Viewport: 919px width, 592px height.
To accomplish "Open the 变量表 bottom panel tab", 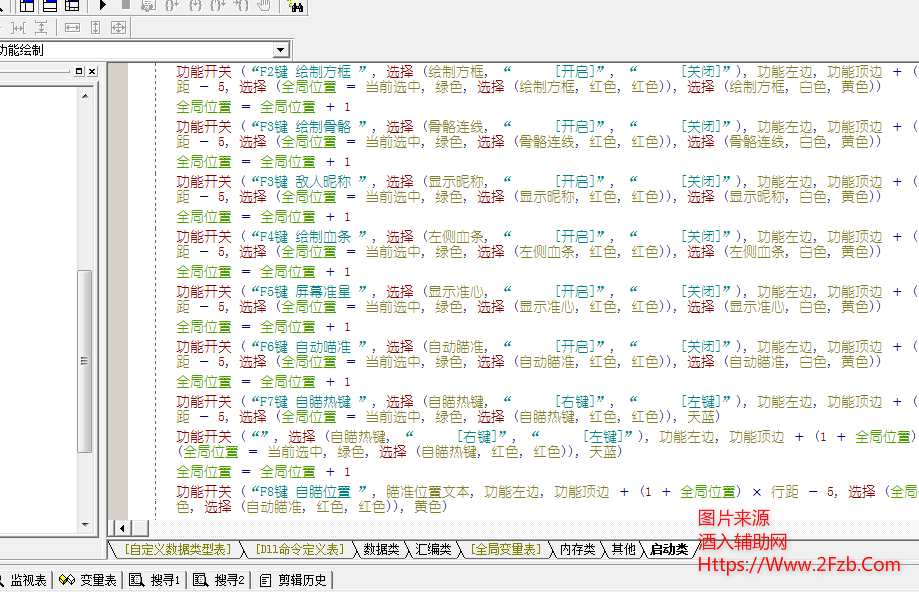I will (89, 580).
